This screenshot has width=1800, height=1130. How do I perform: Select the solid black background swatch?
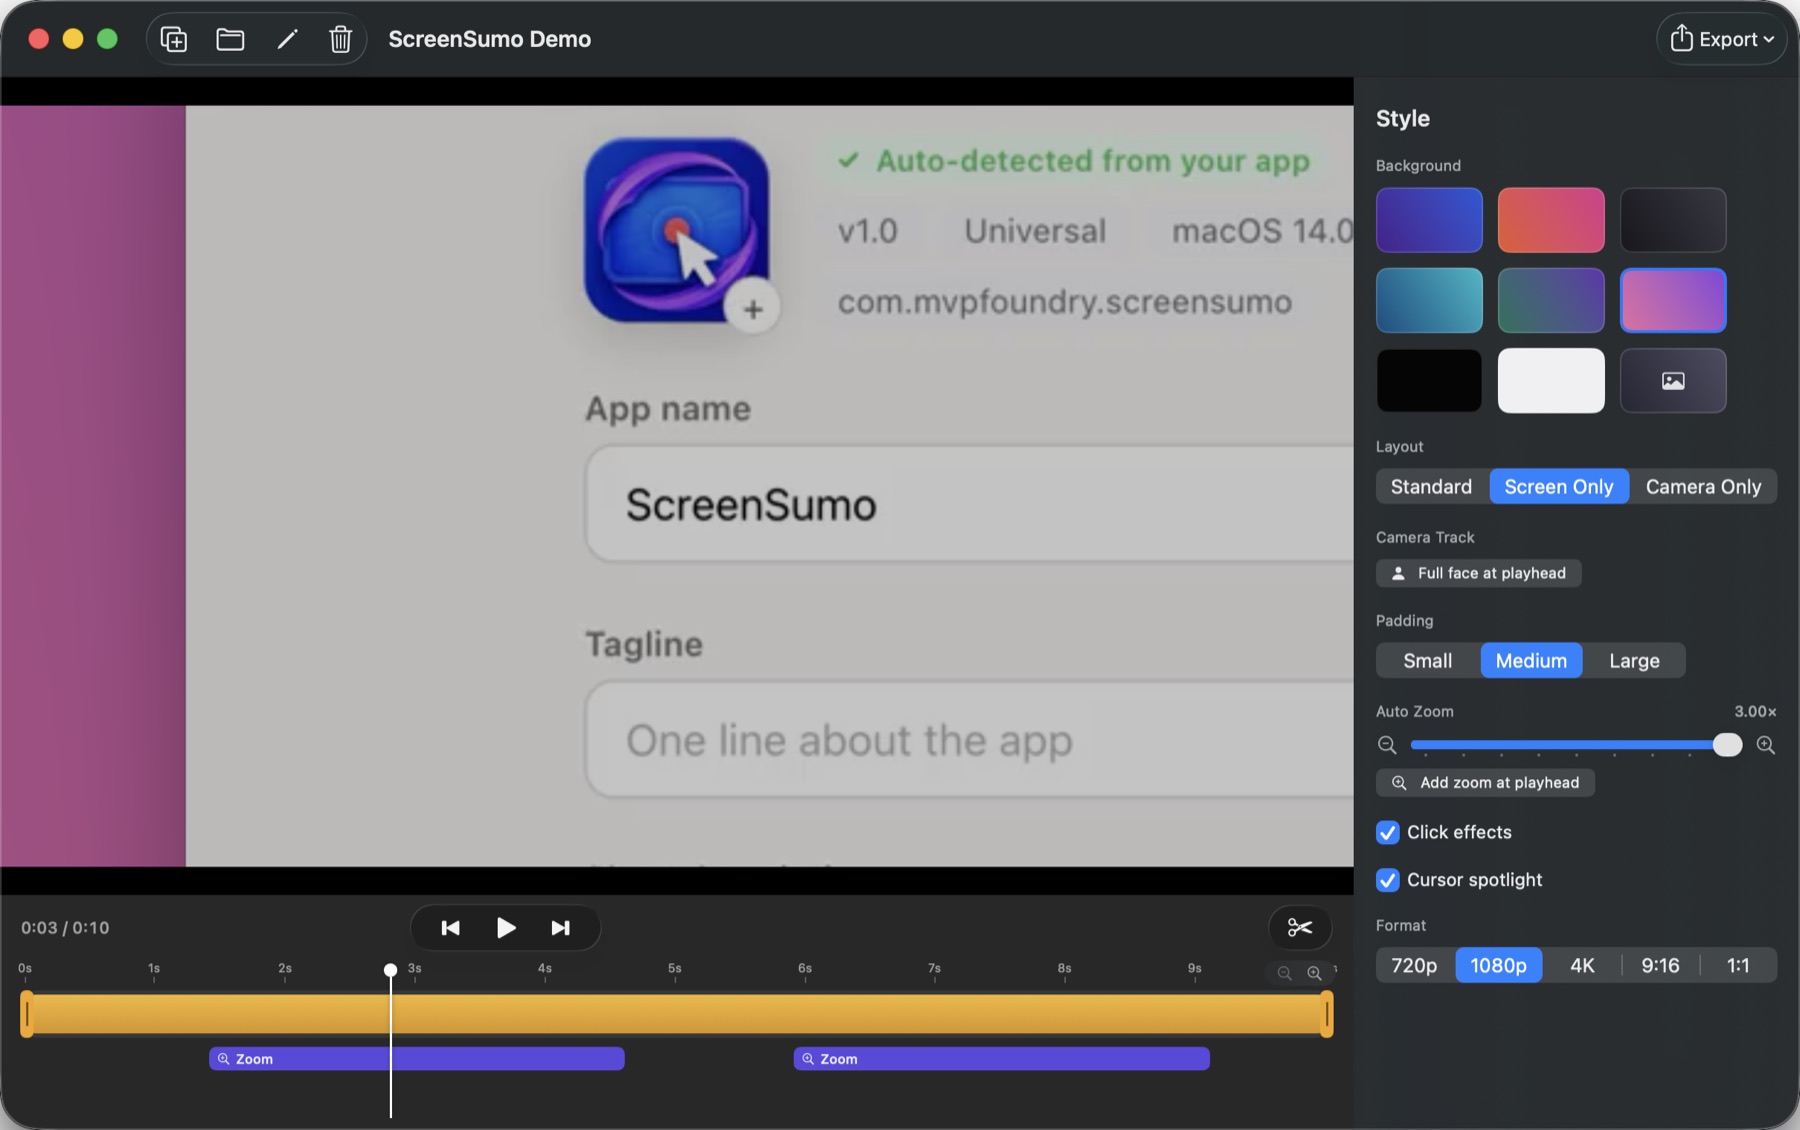[x=1429, y=381]
